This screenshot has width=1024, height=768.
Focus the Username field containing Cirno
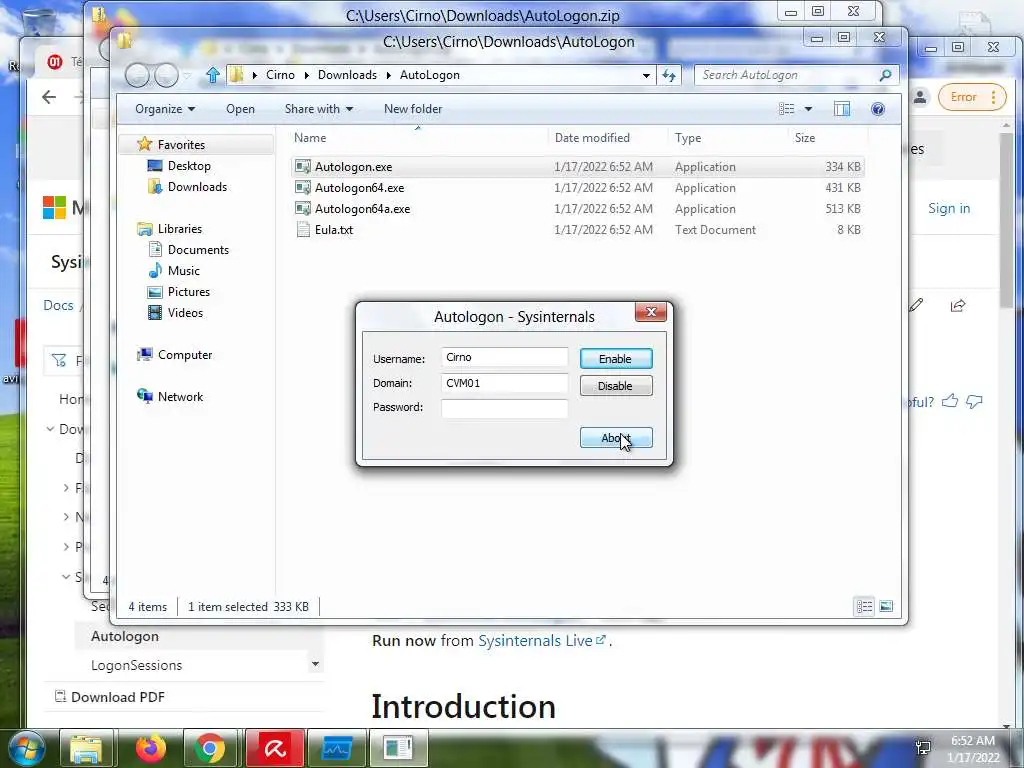(504, 357)
